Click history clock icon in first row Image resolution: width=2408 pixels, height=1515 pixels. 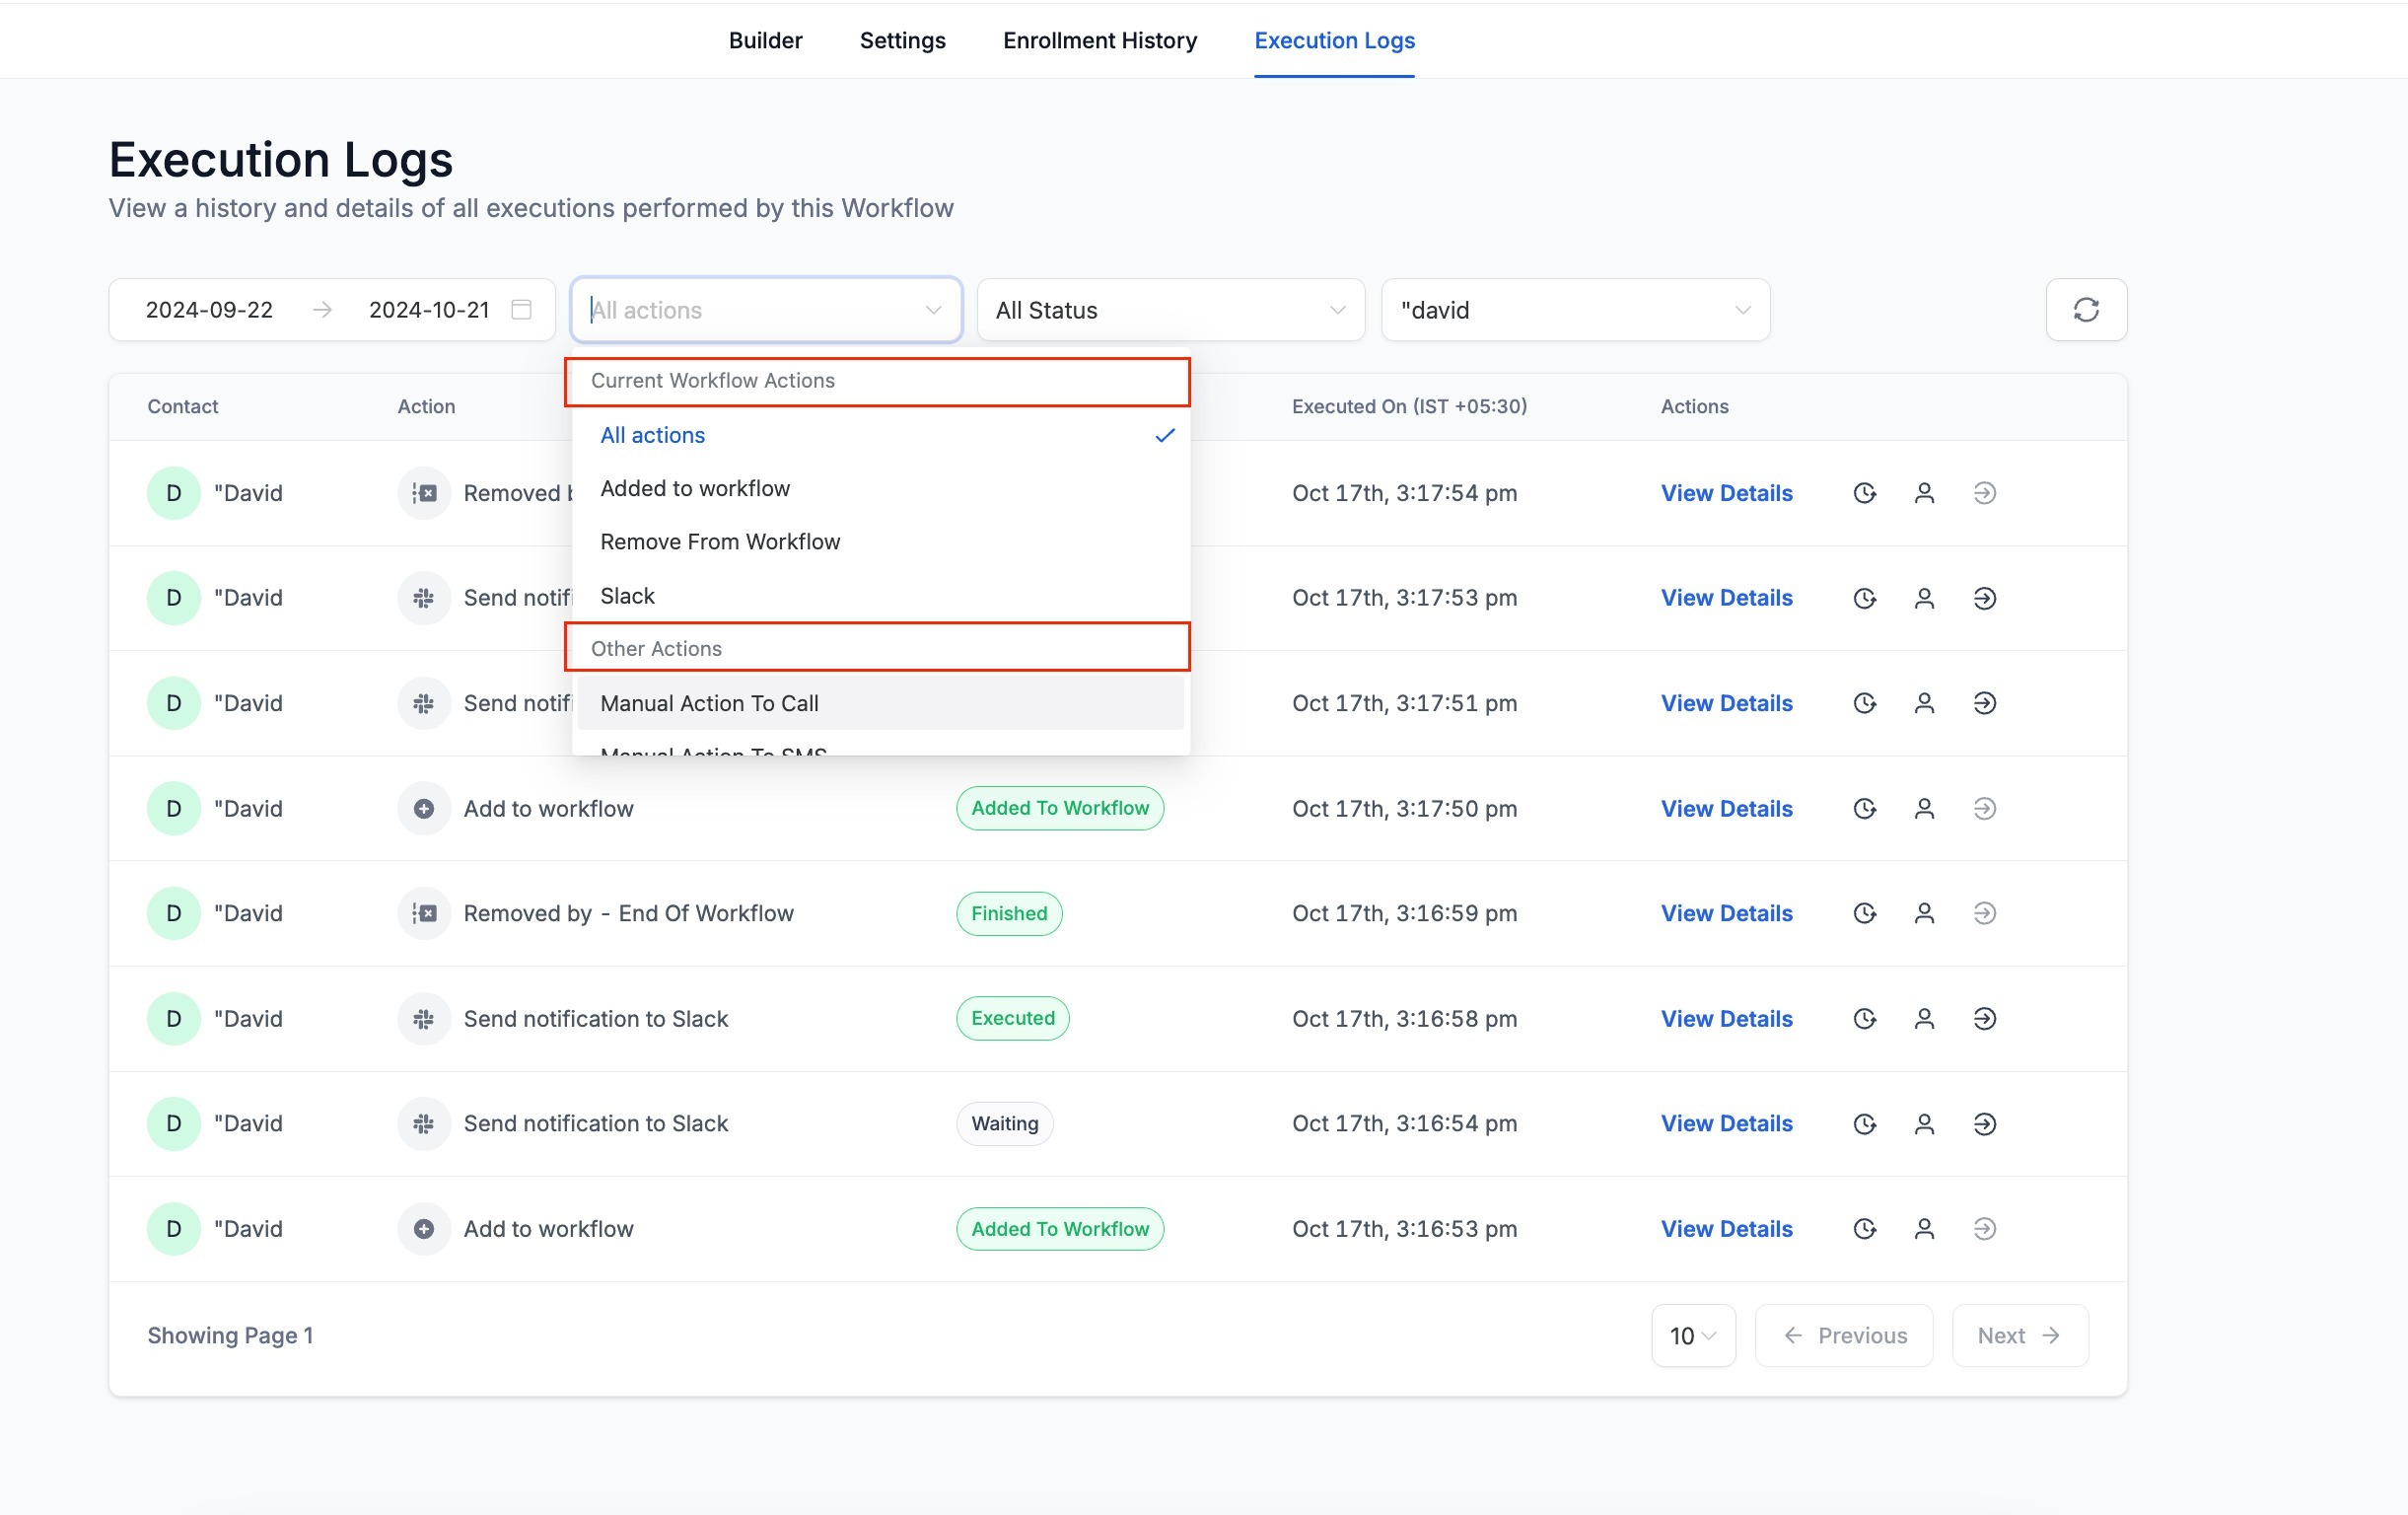(x=1864, y=493)
